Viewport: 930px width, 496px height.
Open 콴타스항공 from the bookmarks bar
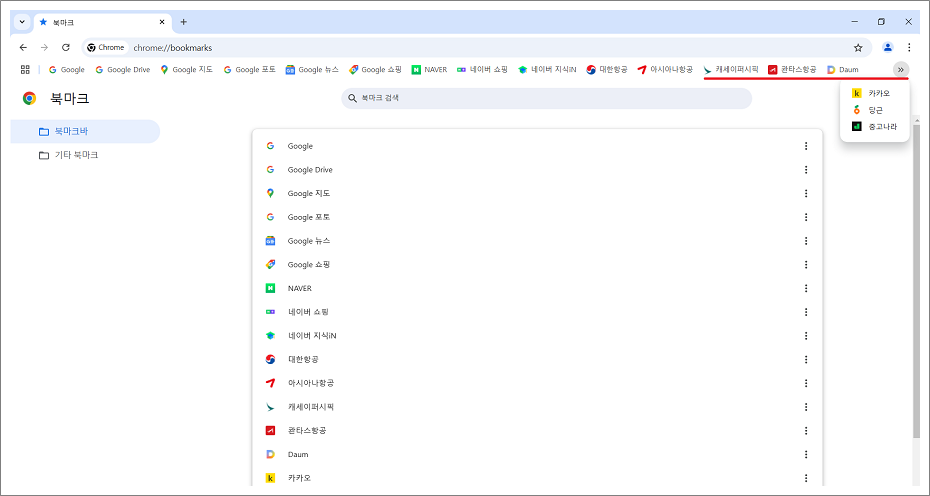pyautogui.click(x=792, y=69)
